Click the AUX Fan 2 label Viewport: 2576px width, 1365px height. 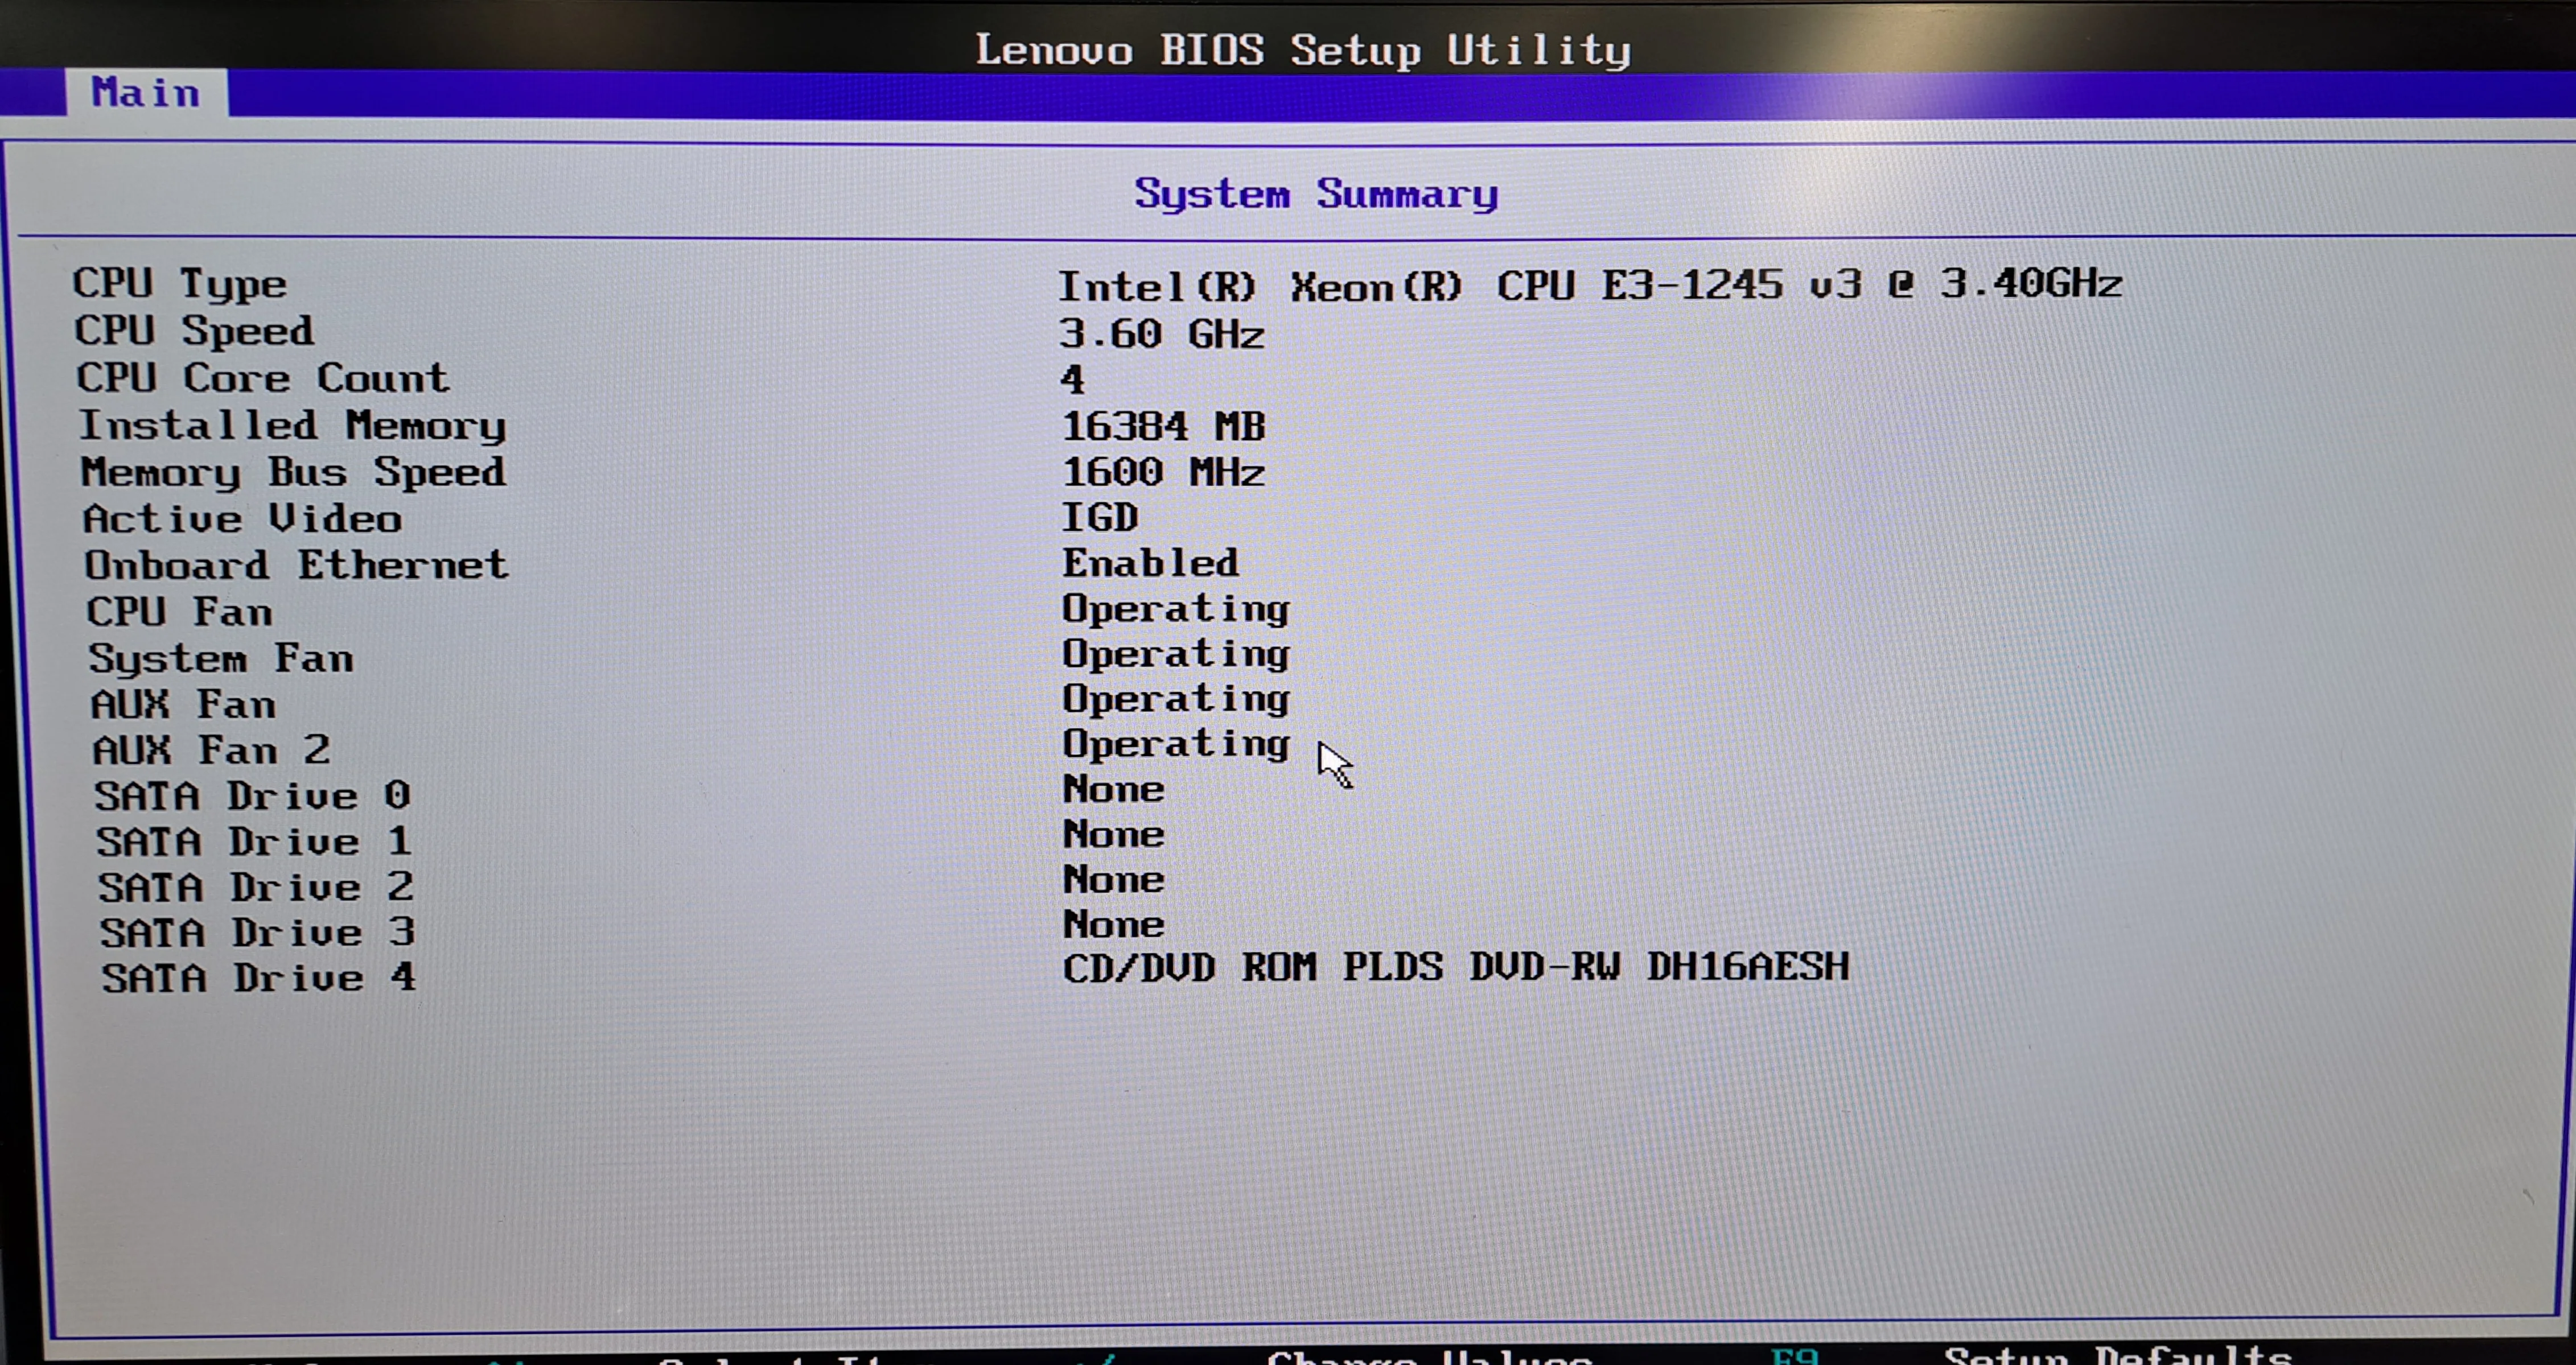point(212,750)
